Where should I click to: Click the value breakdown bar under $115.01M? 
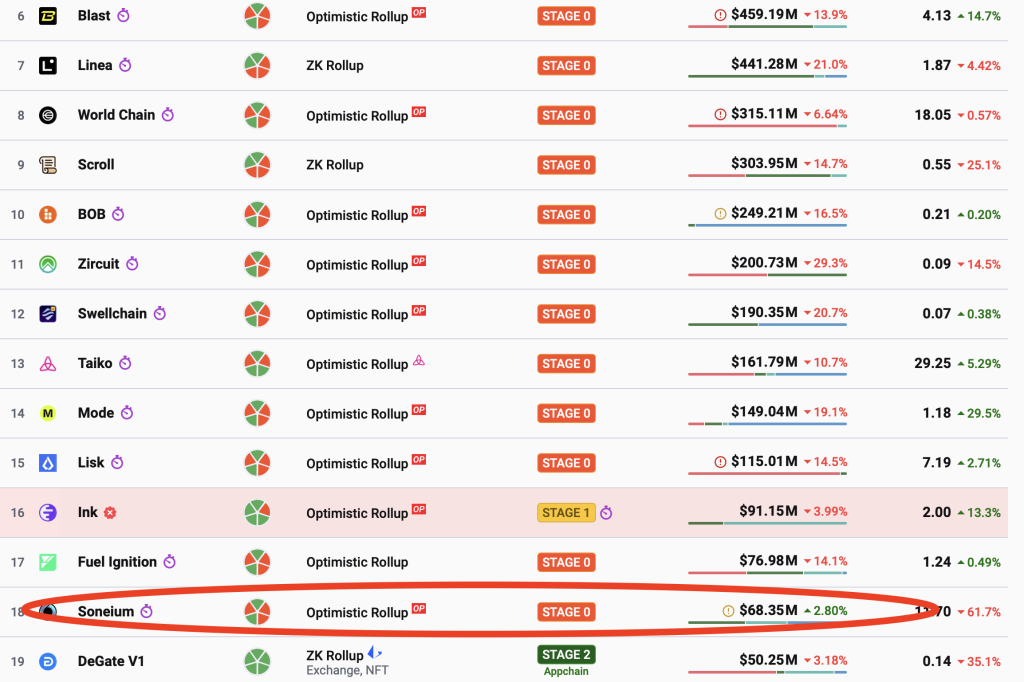(767, 474)
